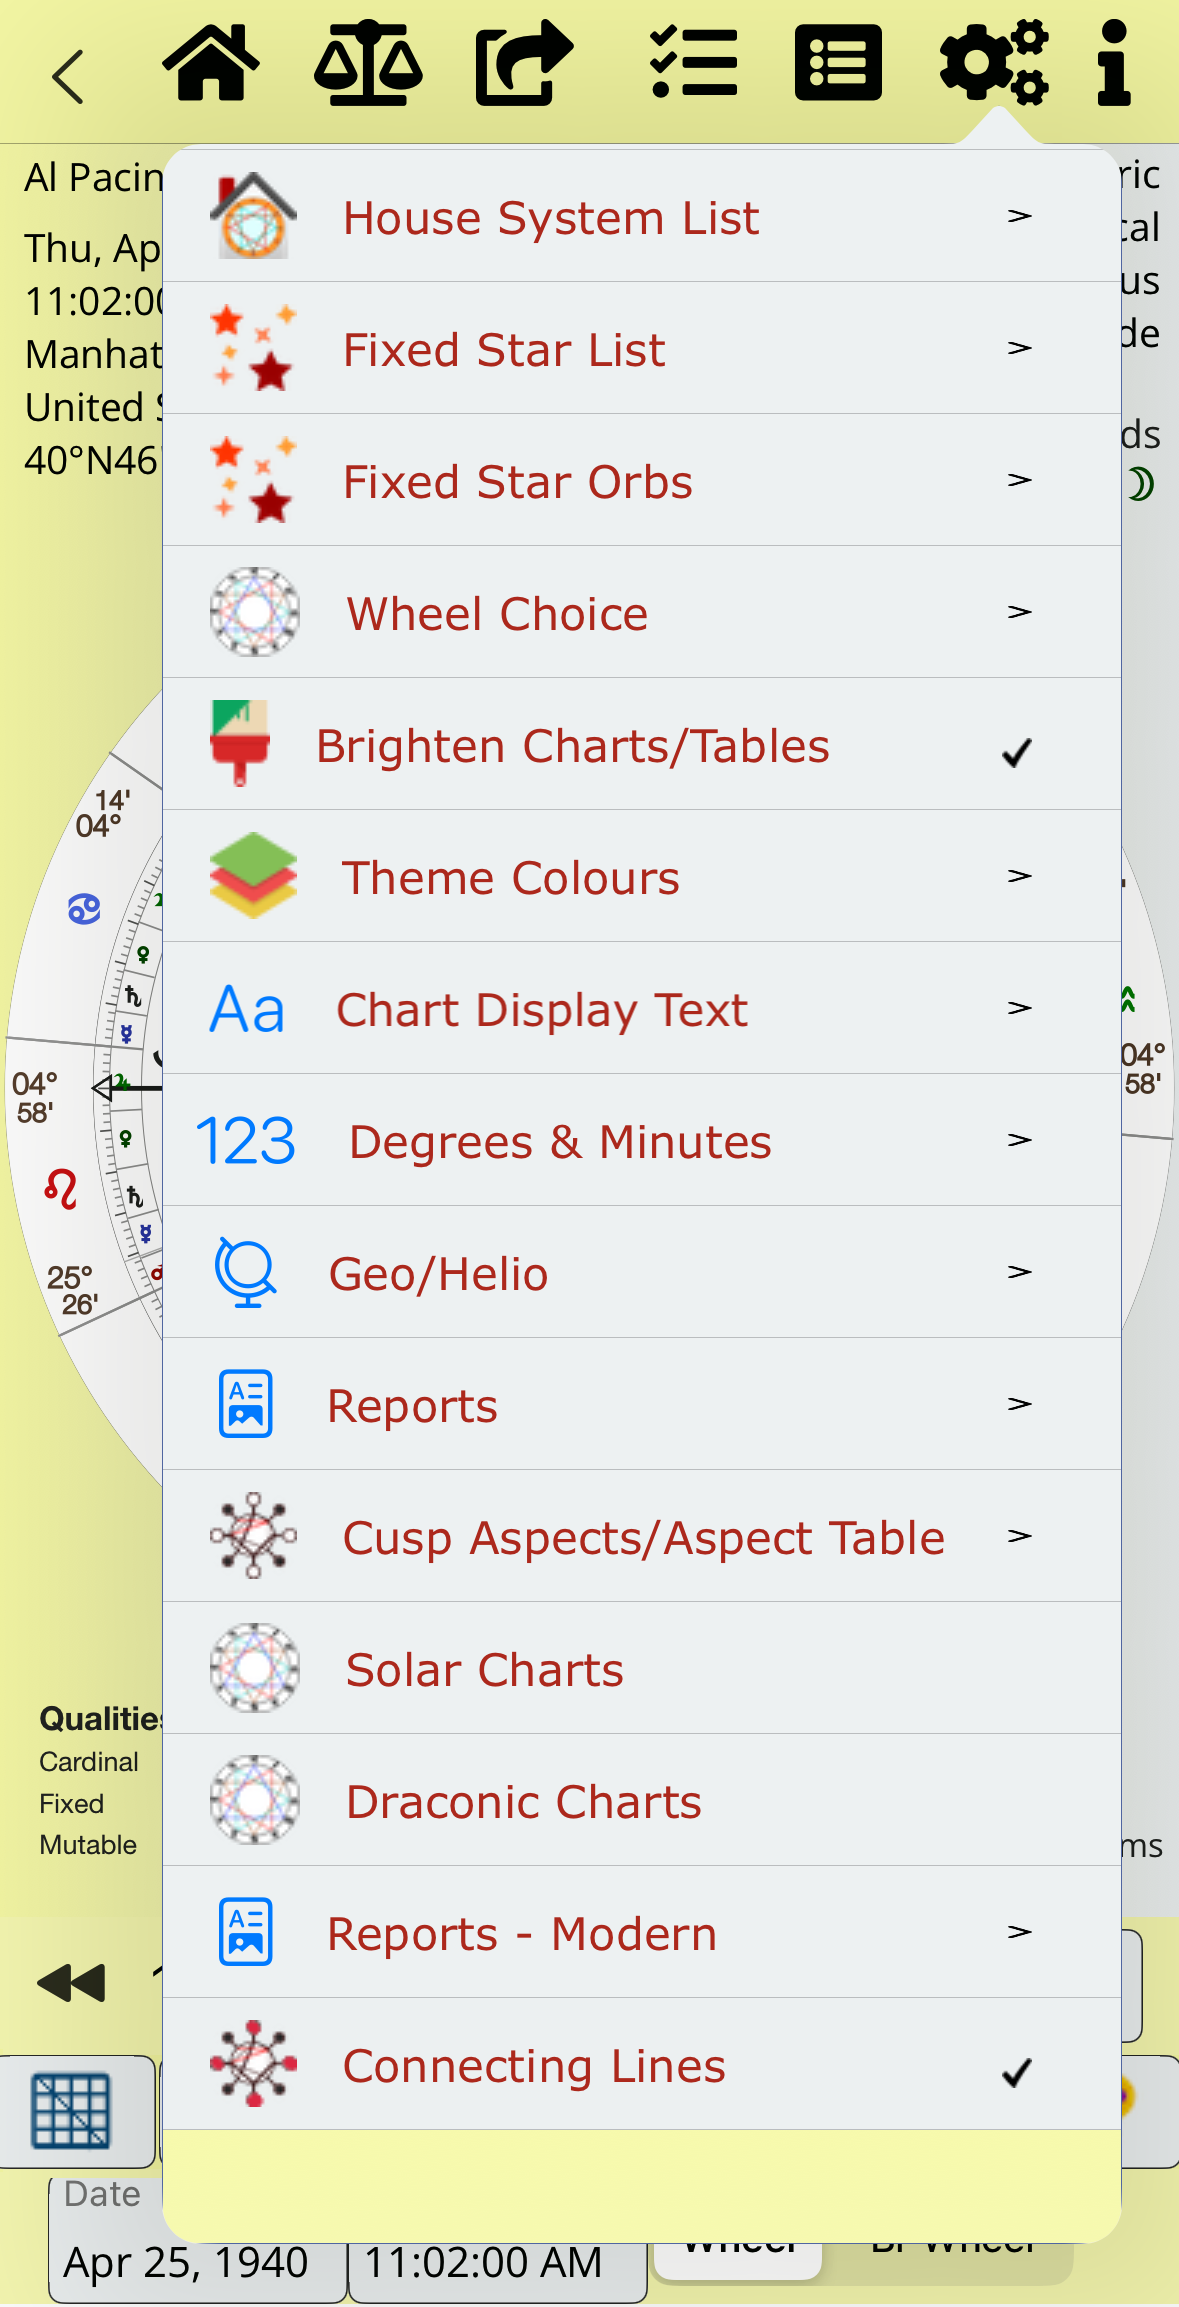Image resolution: width=1179 pixels, height=2307 pixels.
Task: Tap the settings gears icon
Action: coord(993,64)
